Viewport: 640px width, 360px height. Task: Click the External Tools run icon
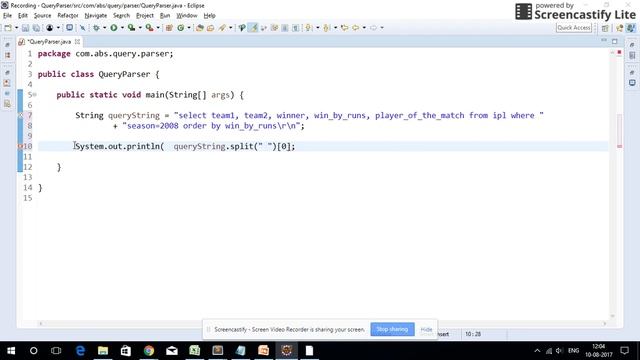[149, 28]
